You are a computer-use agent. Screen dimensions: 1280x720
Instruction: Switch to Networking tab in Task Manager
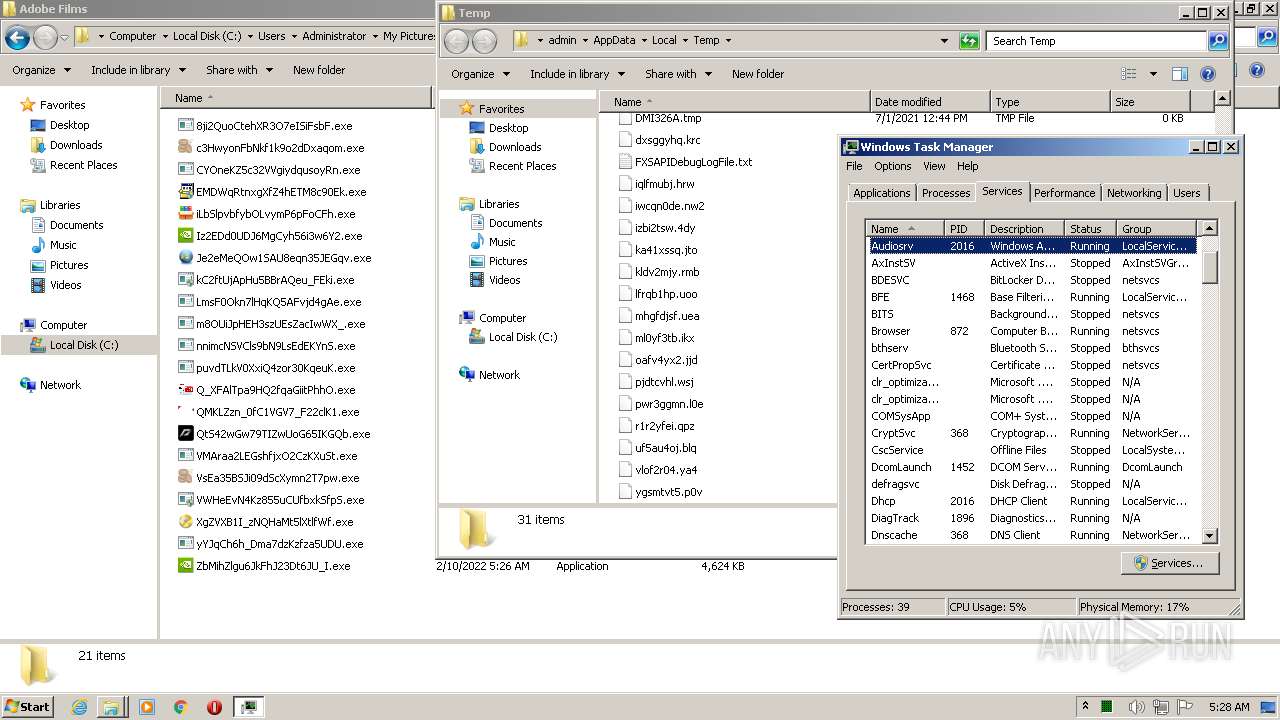tap(1134, 193)
